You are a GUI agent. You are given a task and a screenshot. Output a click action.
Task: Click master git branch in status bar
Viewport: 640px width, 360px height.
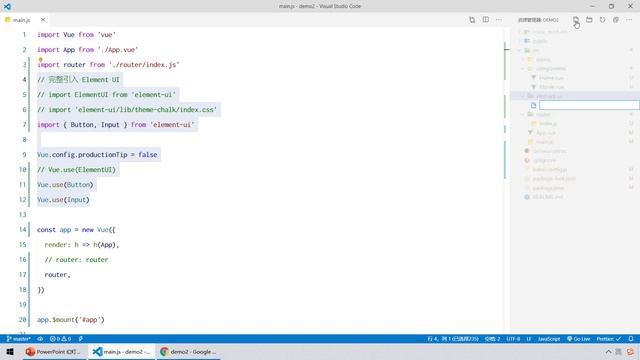[19, 339]
